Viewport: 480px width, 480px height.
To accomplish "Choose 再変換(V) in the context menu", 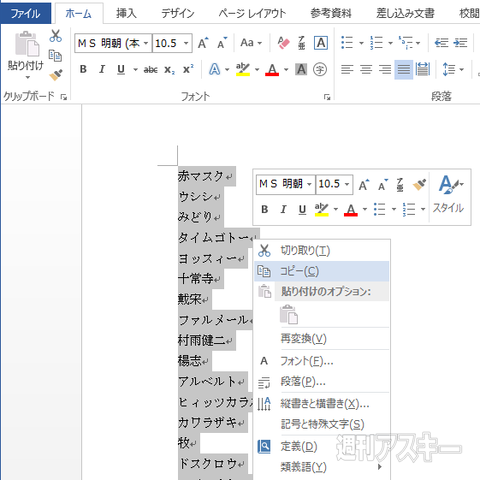I will tap(321, 339).
